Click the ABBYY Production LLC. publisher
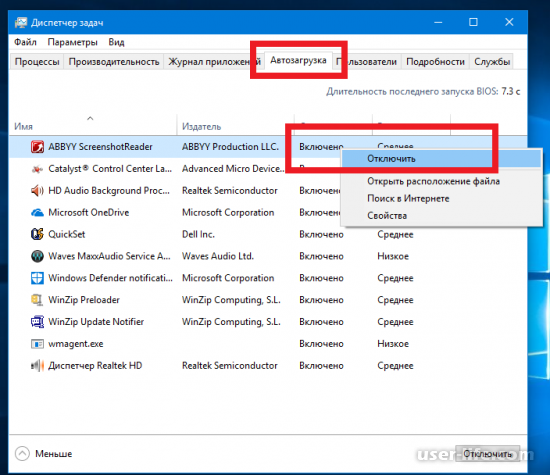550x475 pixels. coord(230,147)
